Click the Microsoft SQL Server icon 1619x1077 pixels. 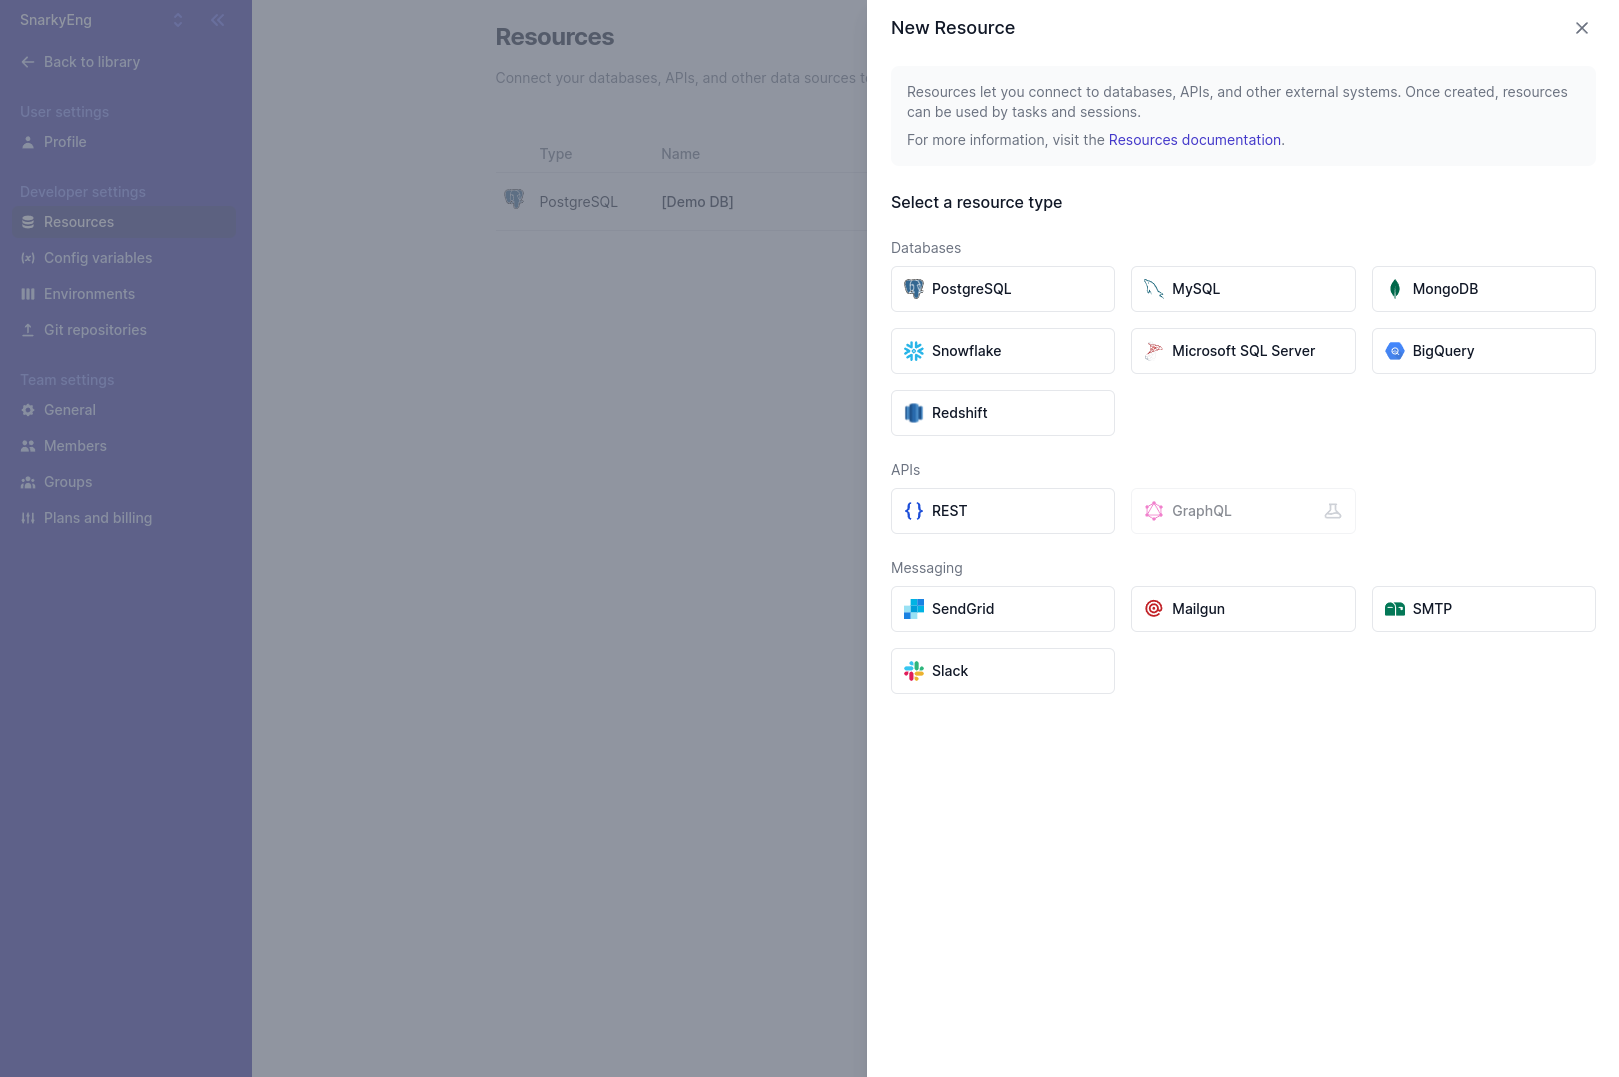click(x=1154, y=351)
